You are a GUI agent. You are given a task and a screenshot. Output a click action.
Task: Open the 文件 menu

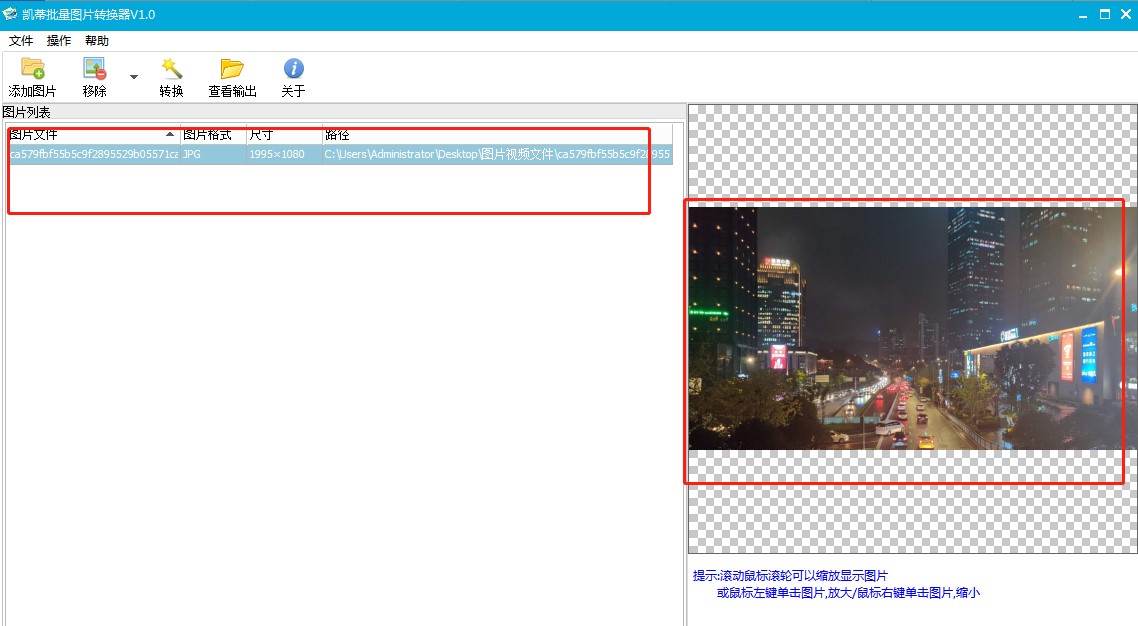pos(21,41)
